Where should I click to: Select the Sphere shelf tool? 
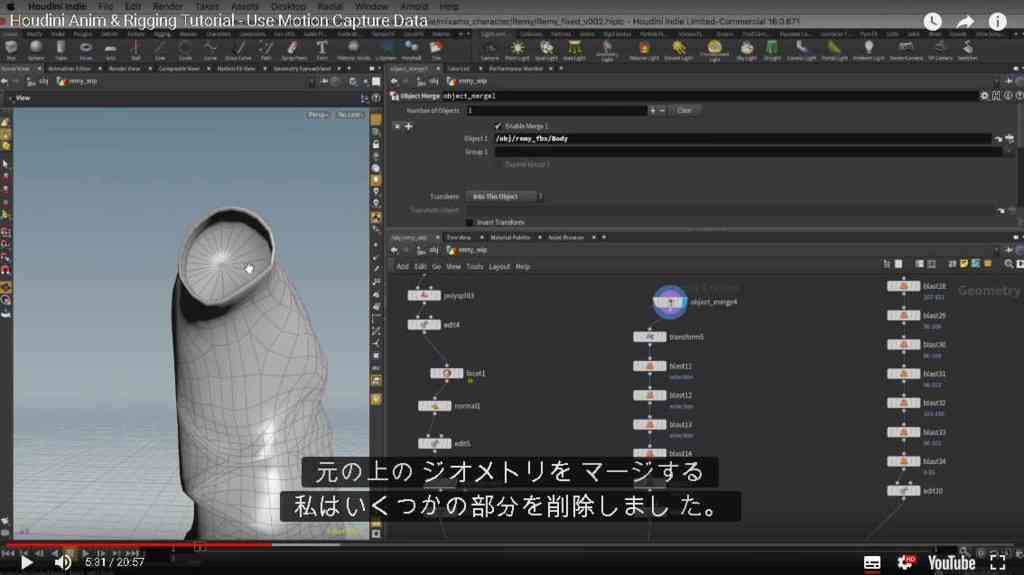[36, 49]
